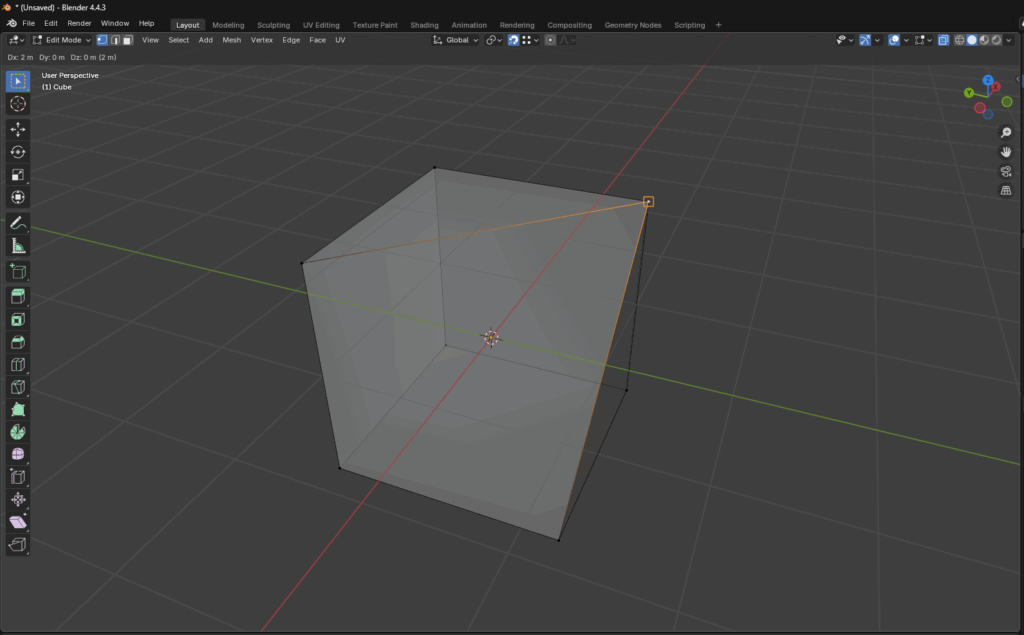Select the Rip Region tool
The height and width of the screenshot is (635, 1024).
pos(18,544)
